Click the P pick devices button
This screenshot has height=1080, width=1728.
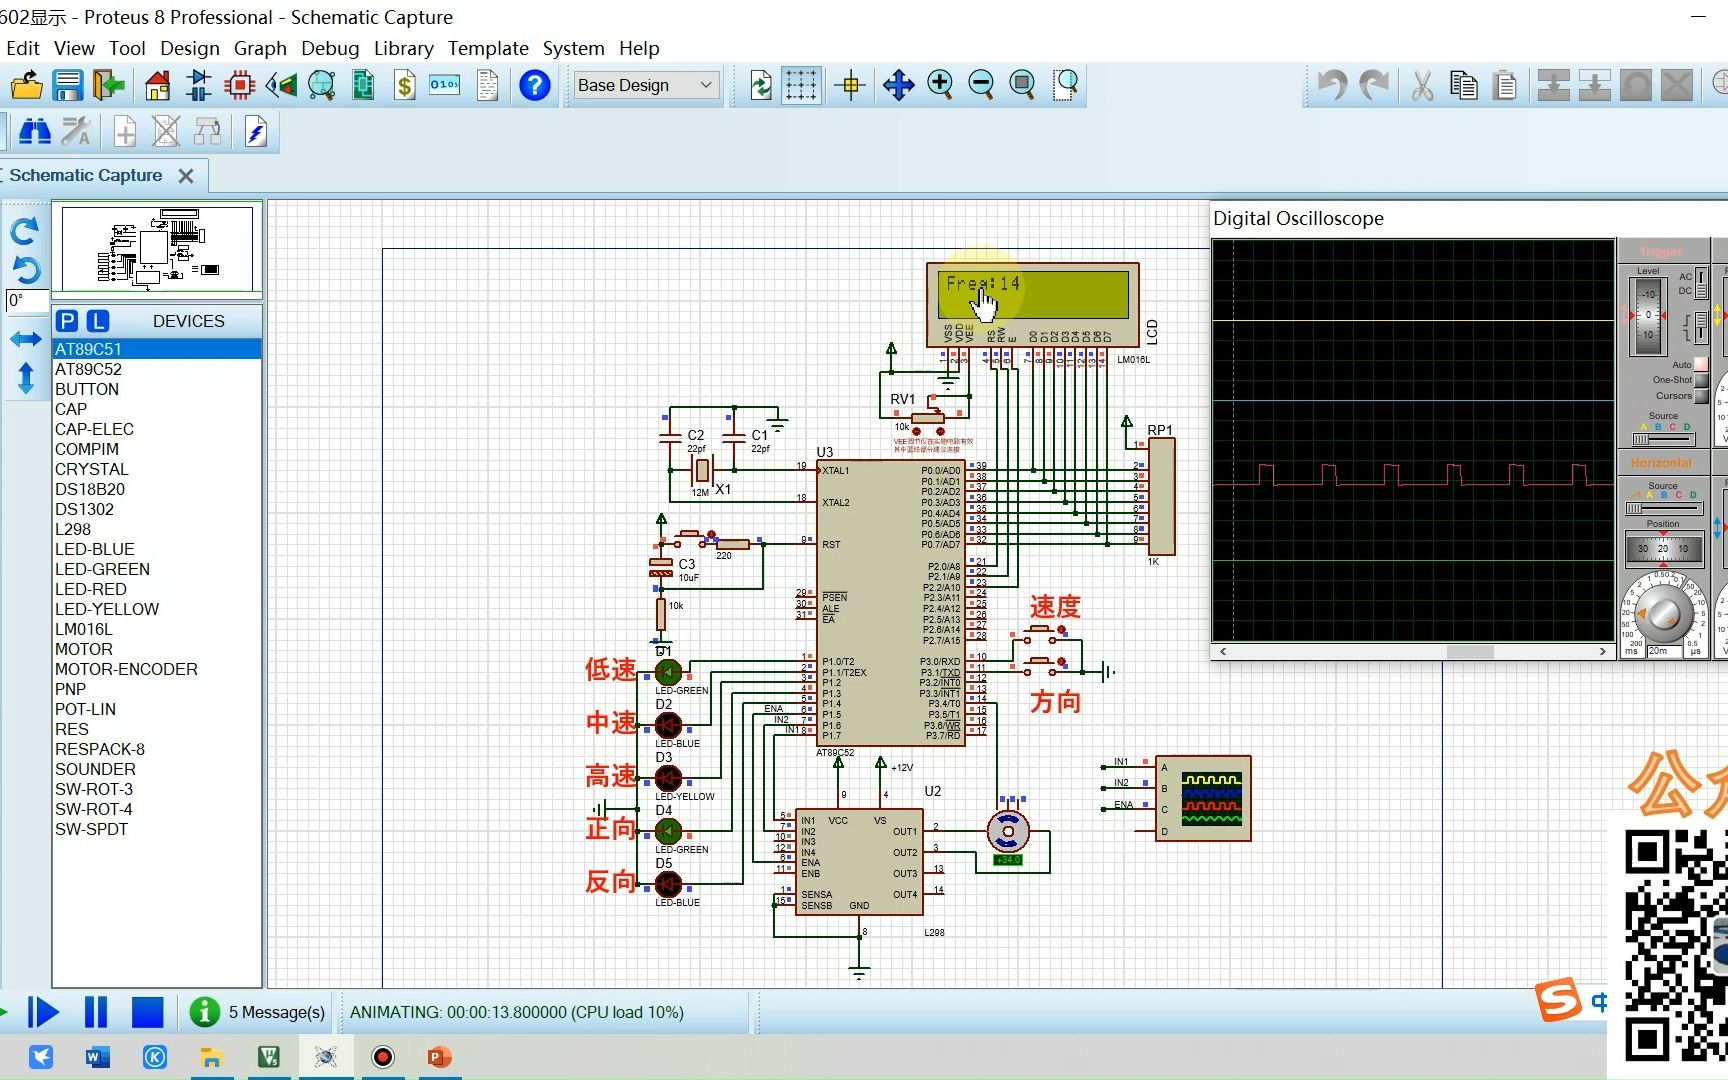(x=67, y=321)
